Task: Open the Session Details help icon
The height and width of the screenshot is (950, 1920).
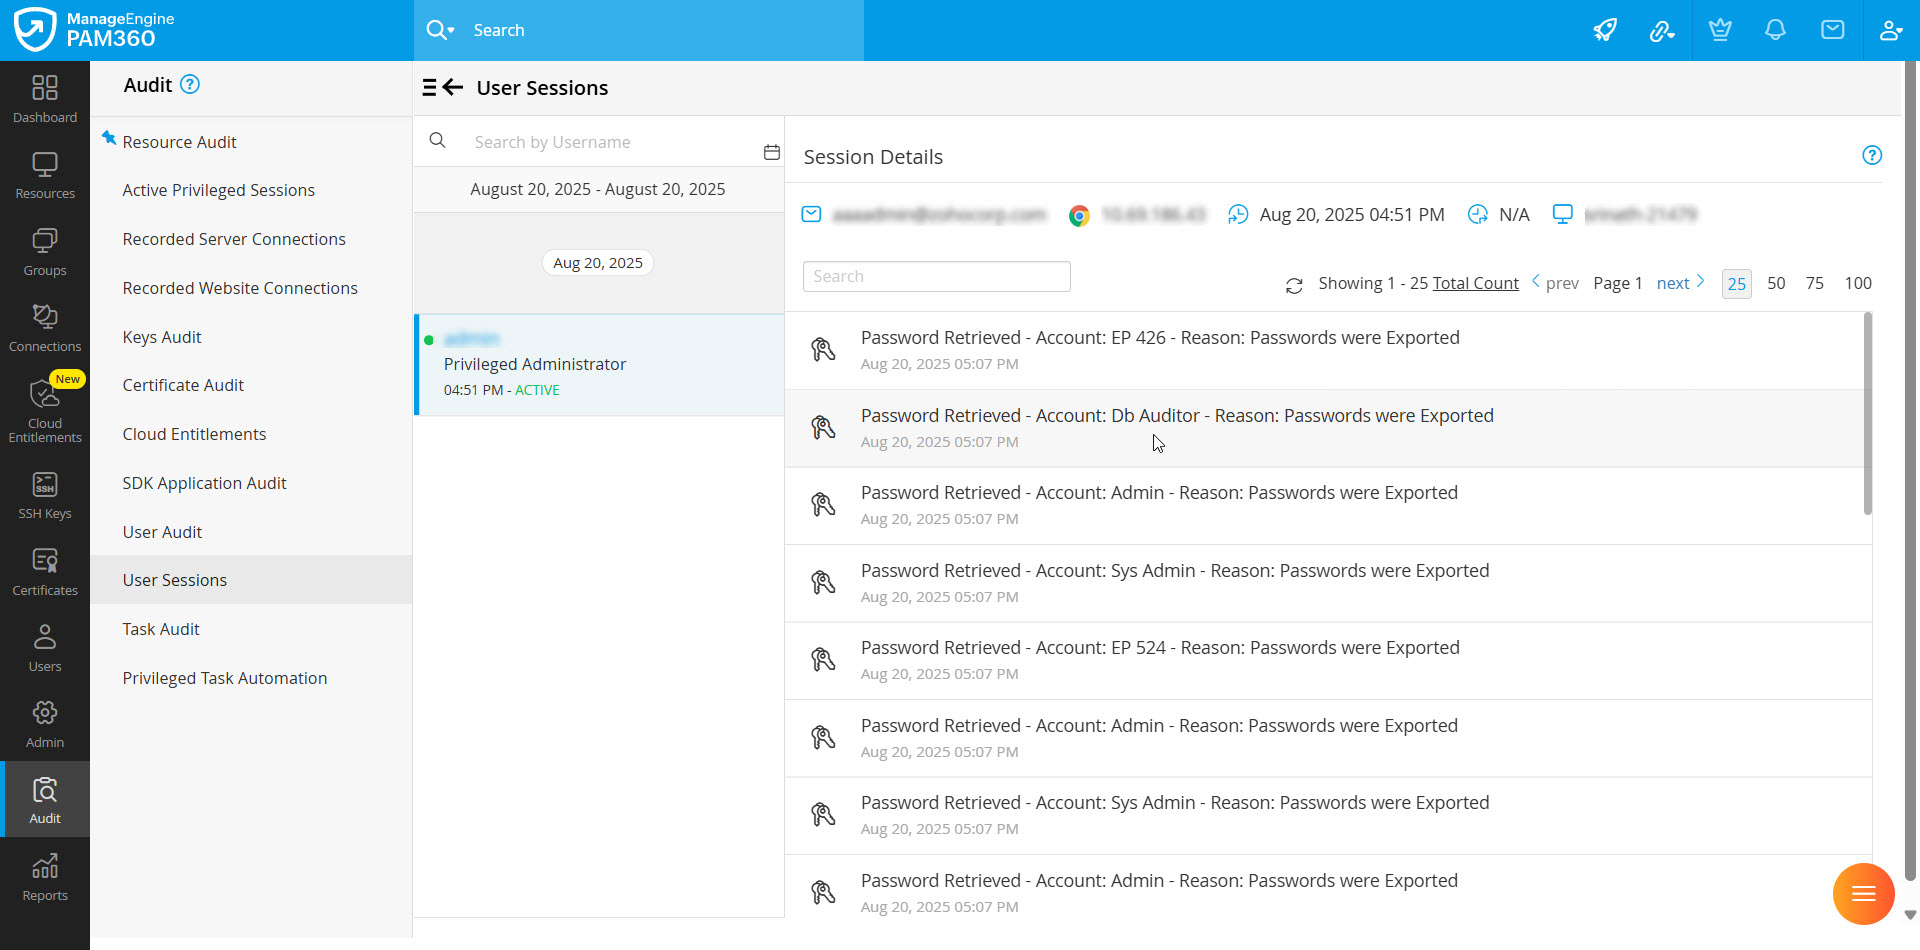Action: [1872, 155]
